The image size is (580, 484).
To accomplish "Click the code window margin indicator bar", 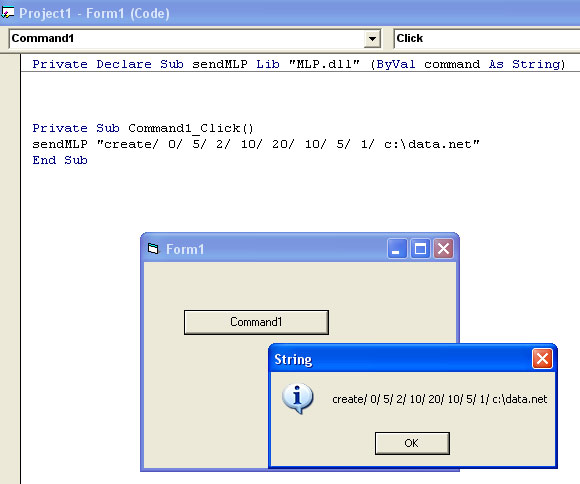I will click(10, 269).
